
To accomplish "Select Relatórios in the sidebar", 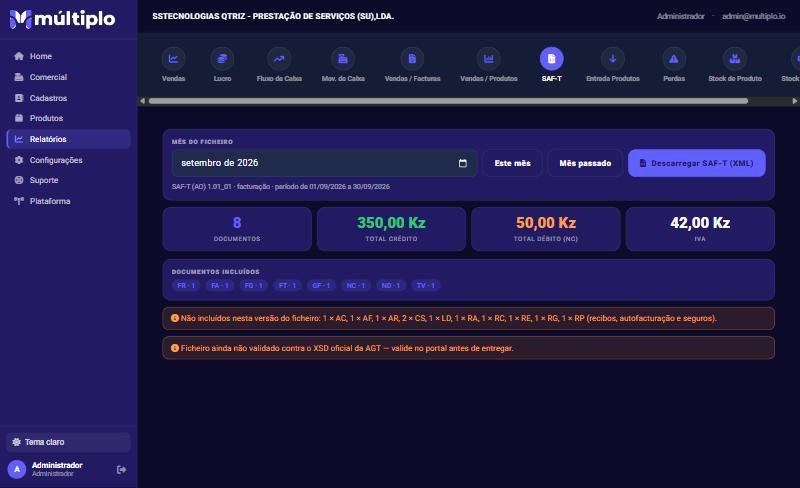I will click(68, 139).
